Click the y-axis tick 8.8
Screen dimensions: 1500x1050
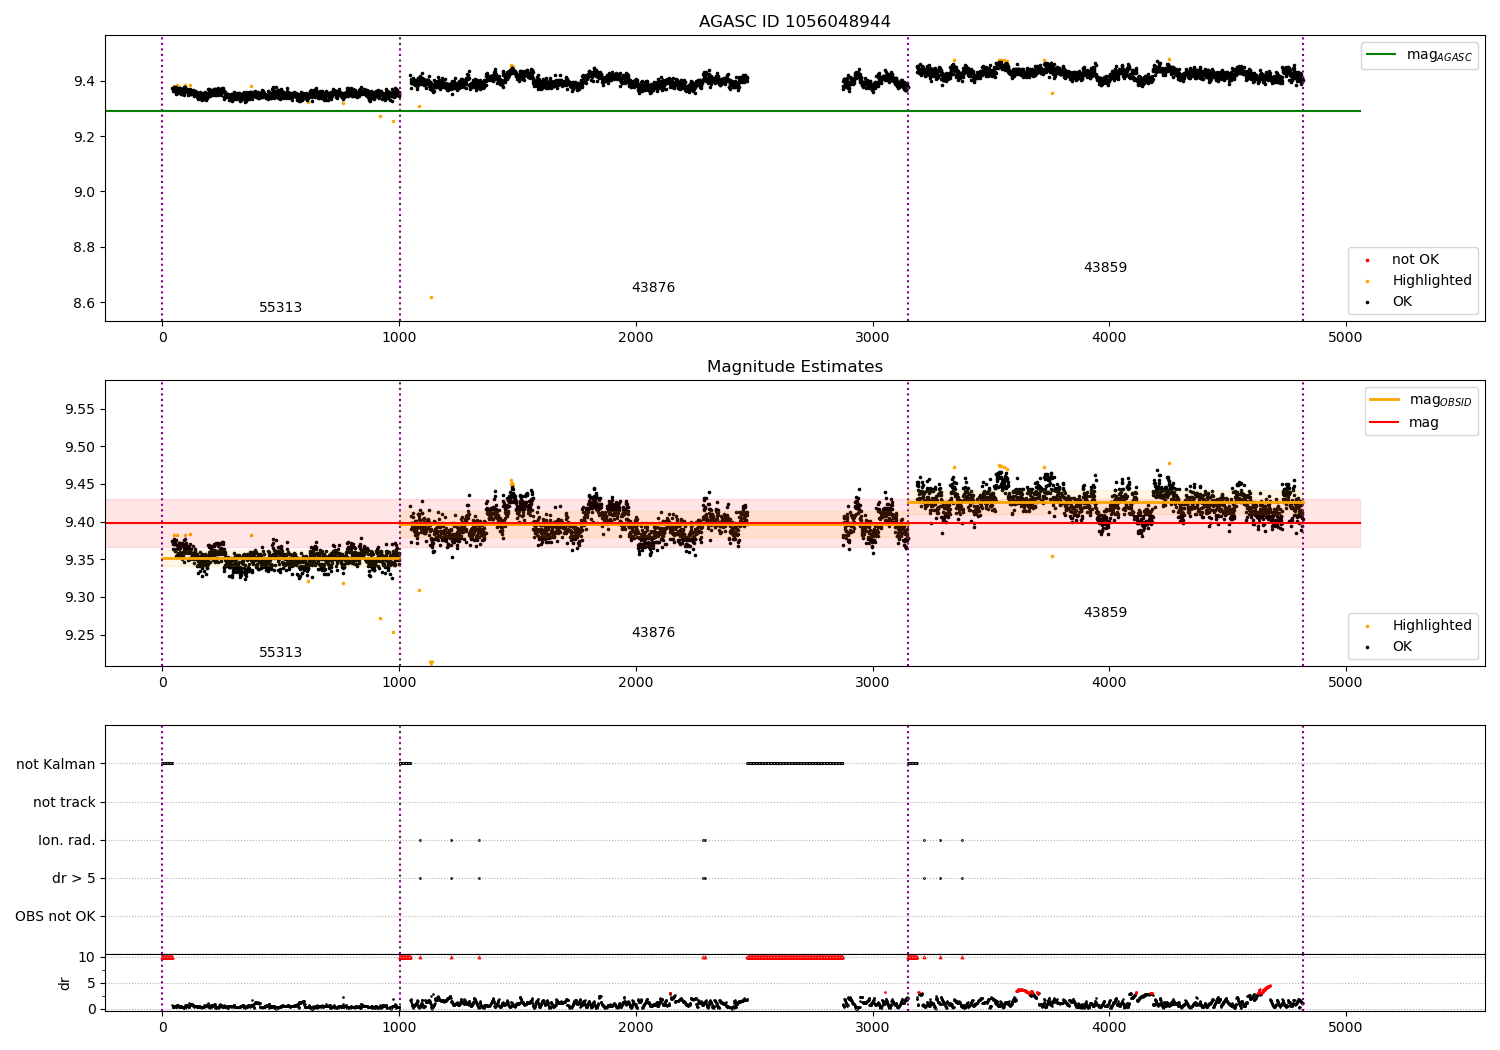(83, 247)
